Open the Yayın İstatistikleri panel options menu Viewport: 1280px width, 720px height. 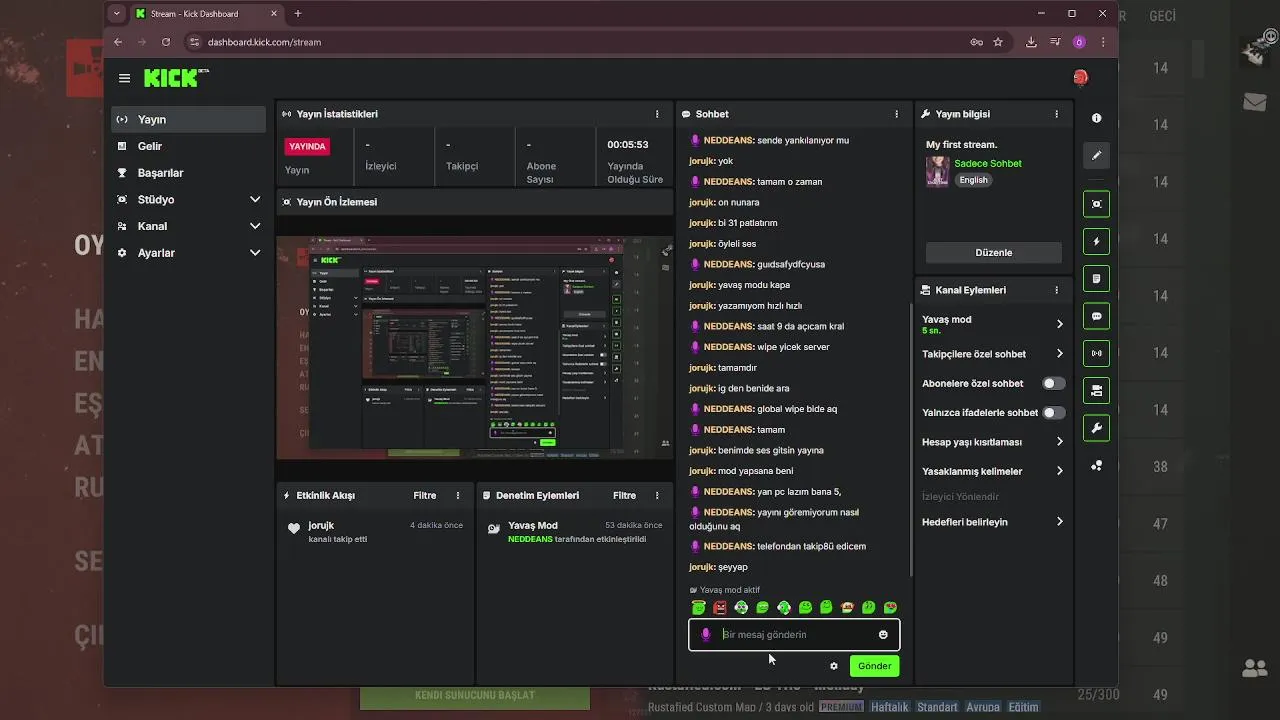tap(657, 114)
